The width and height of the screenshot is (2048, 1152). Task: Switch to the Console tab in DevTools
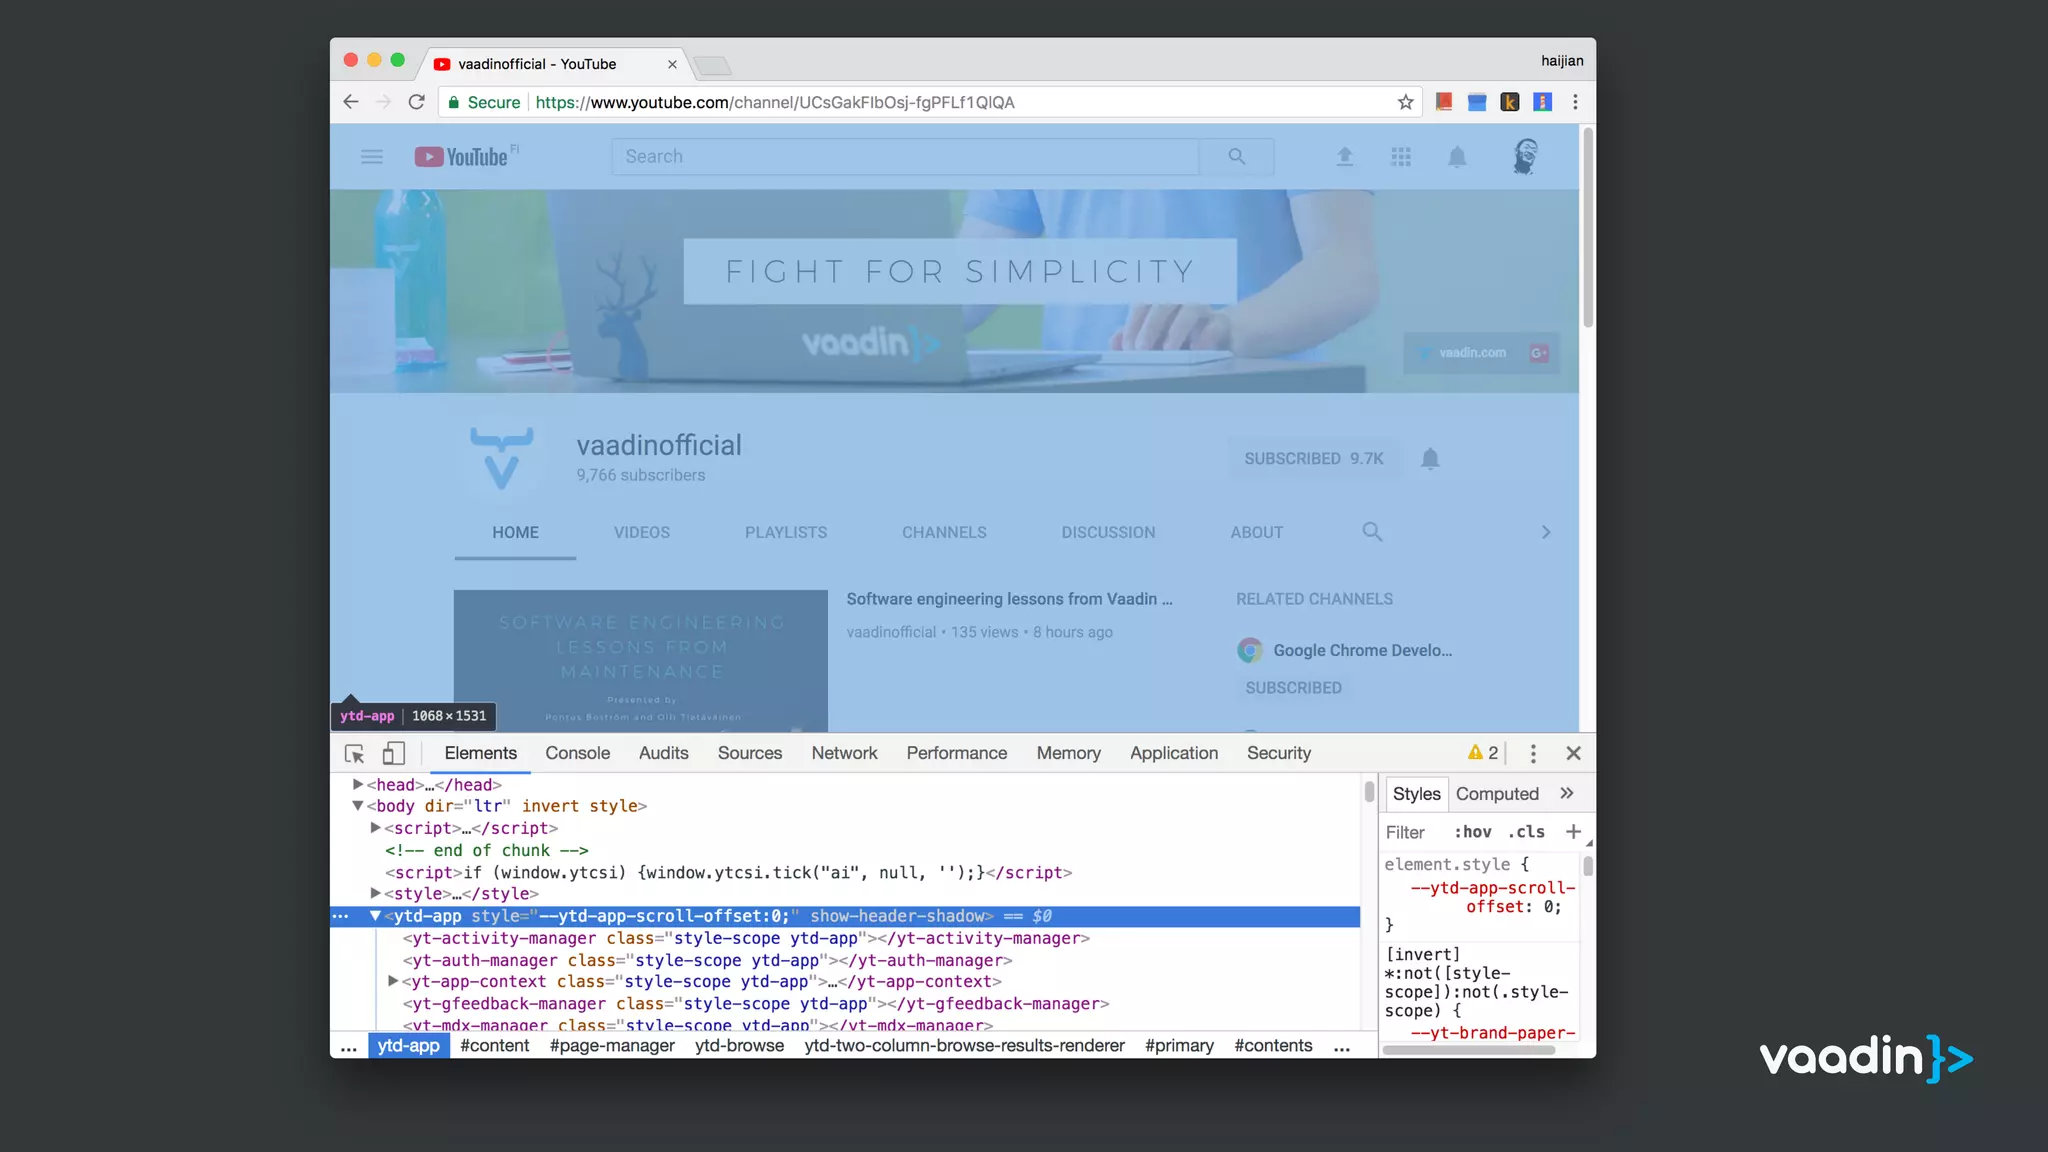point(577,754)
